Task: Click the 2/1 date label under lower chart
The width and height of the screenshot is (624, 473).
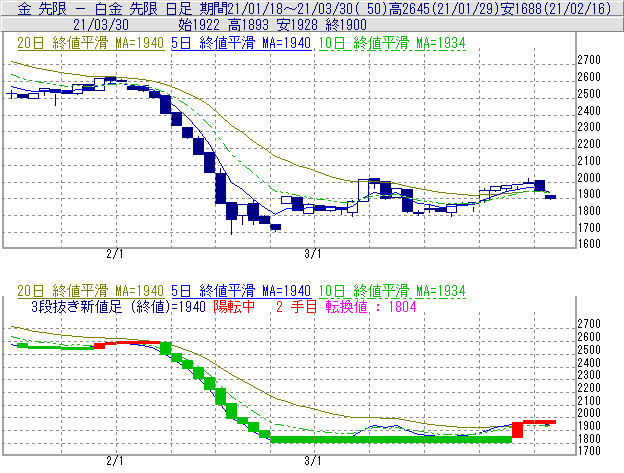Action: pos(115,461)
